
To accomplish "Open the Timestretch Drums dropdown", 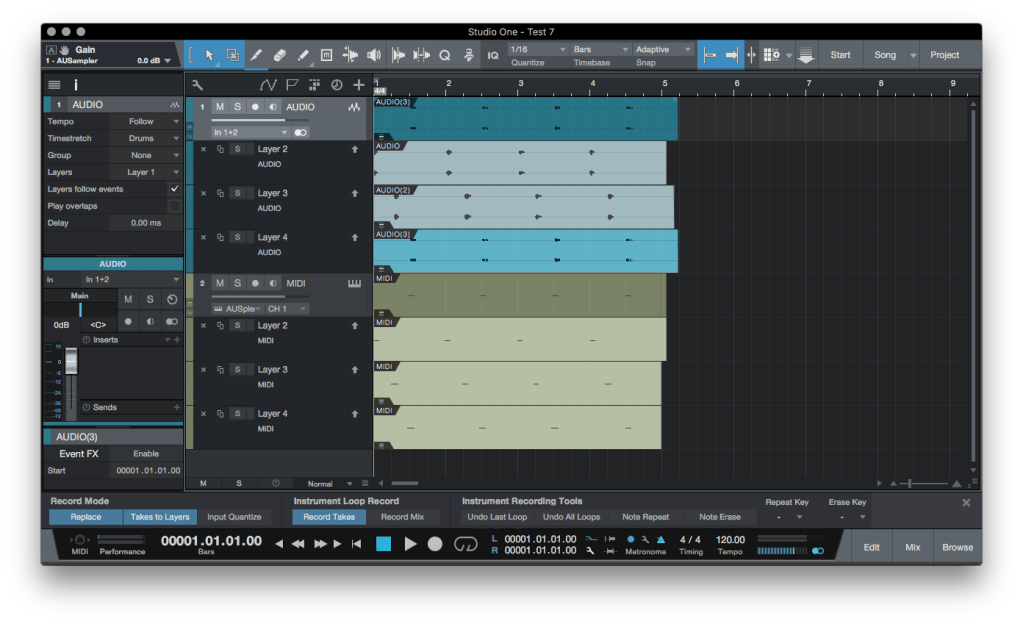I will coord(150,138).
